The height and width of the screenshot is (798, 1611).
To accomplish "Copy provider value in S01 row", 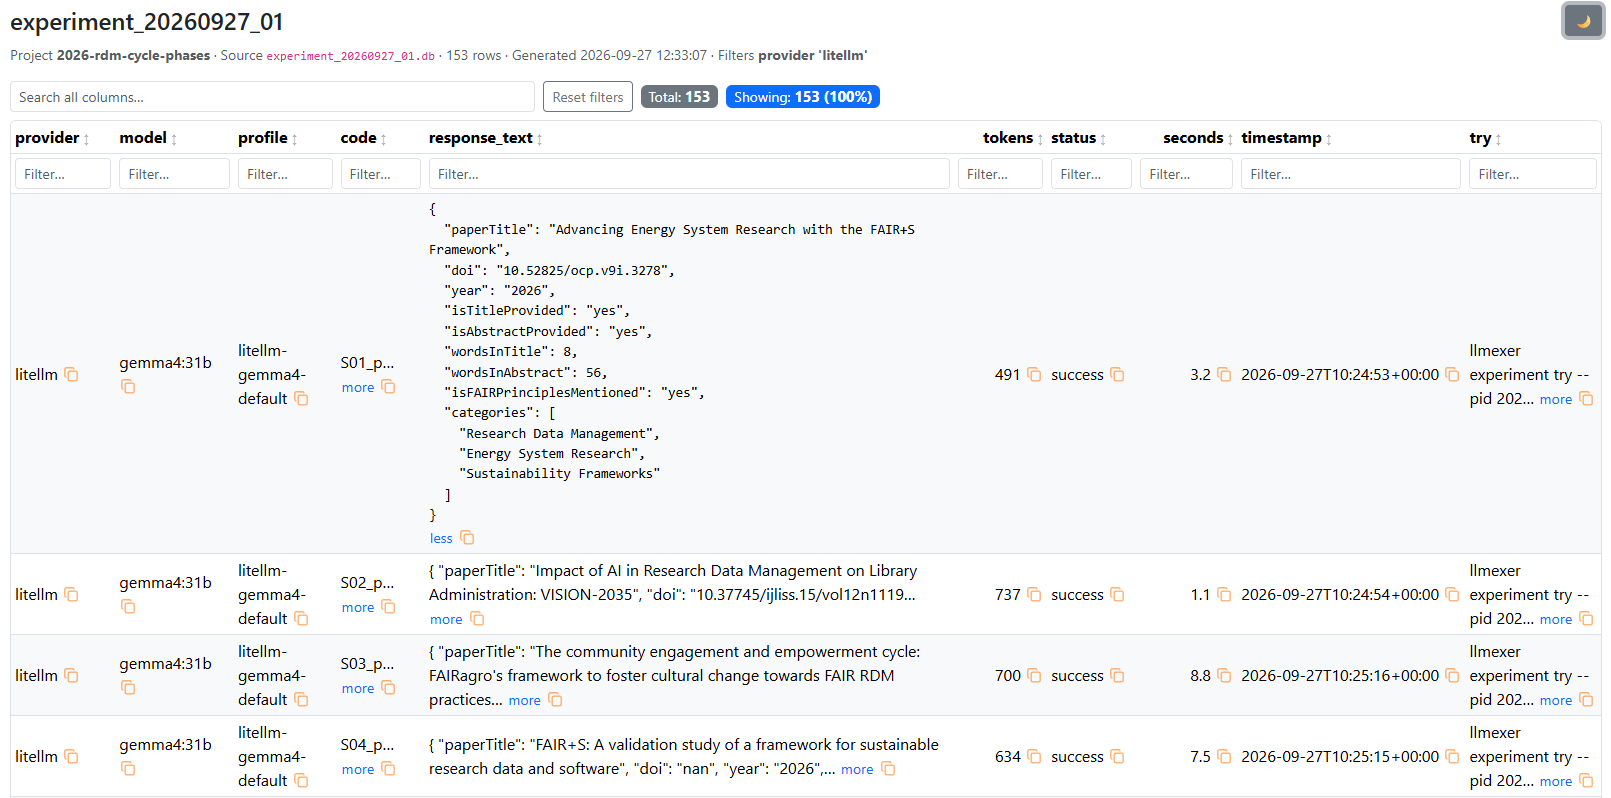I will pos(71,374).
